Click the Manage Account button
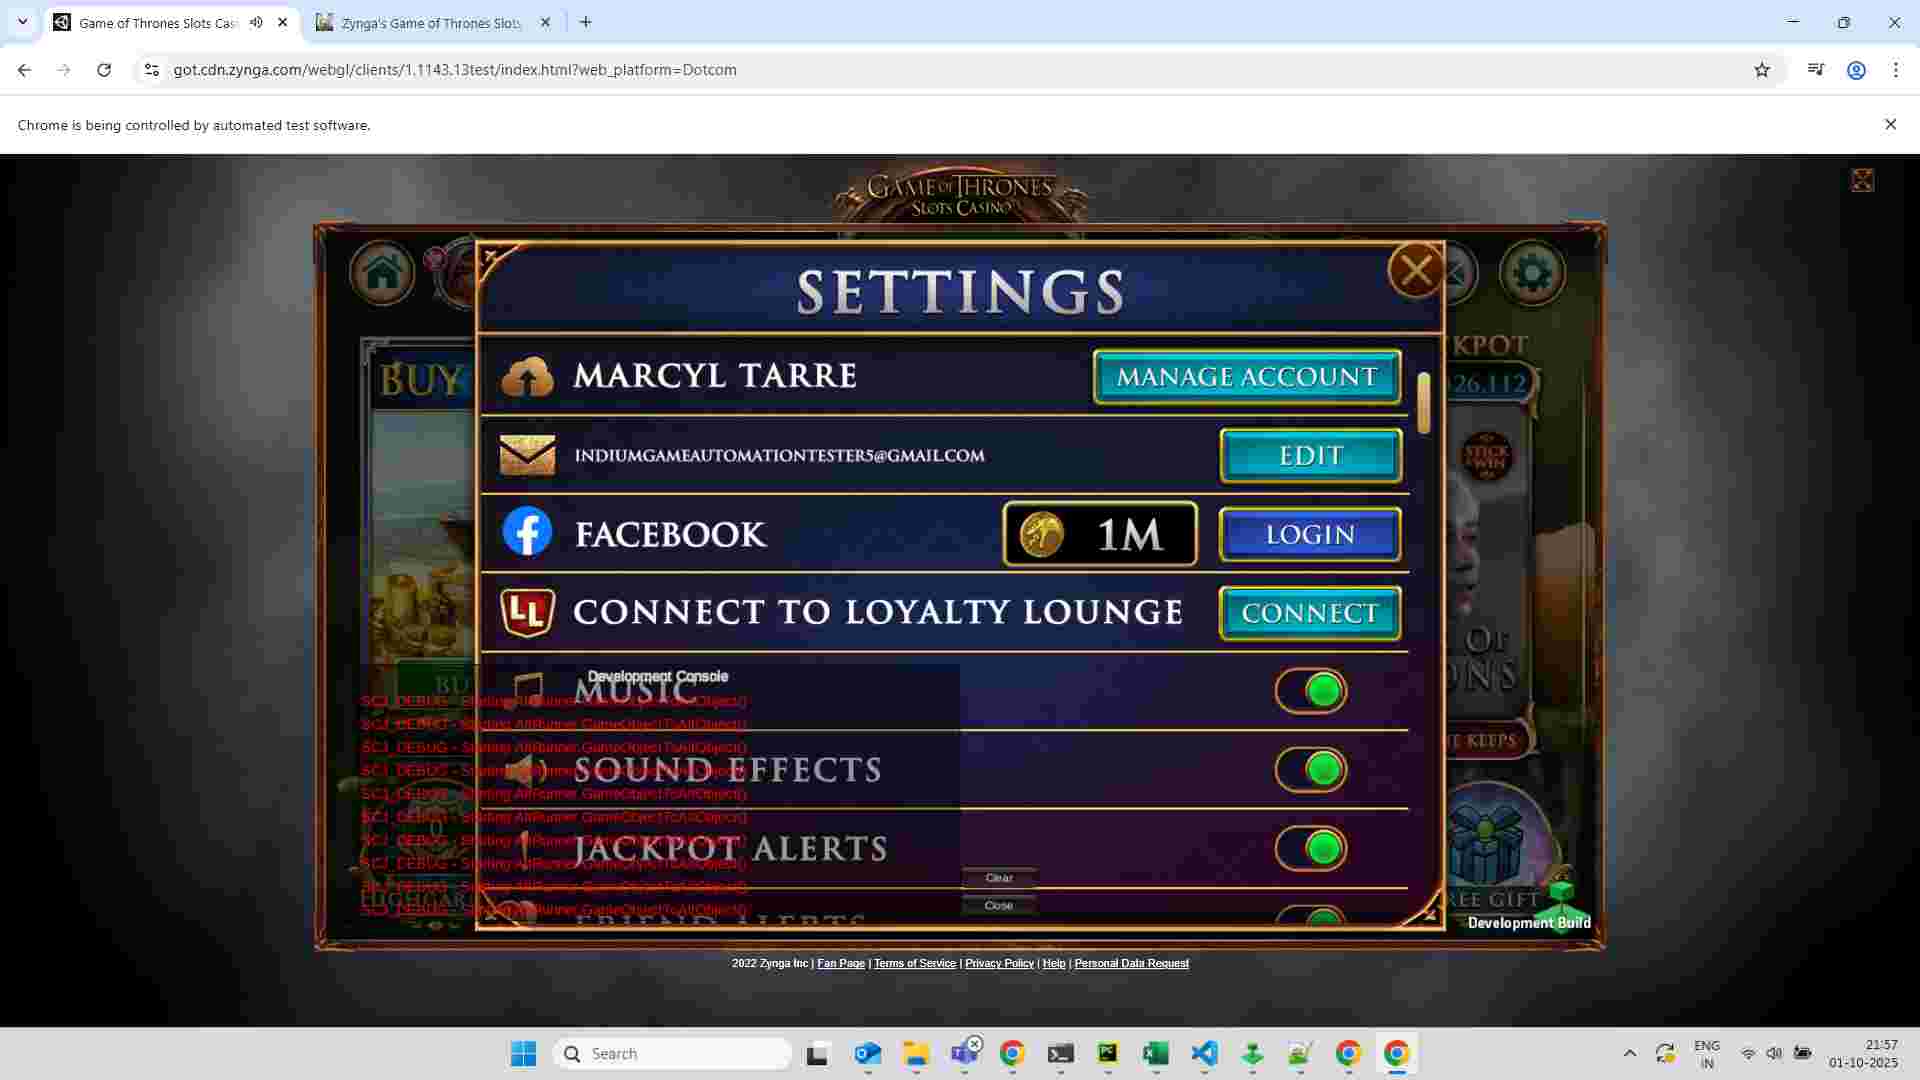Screen dimensions: 1920x1080 [x=1246, y=377]
